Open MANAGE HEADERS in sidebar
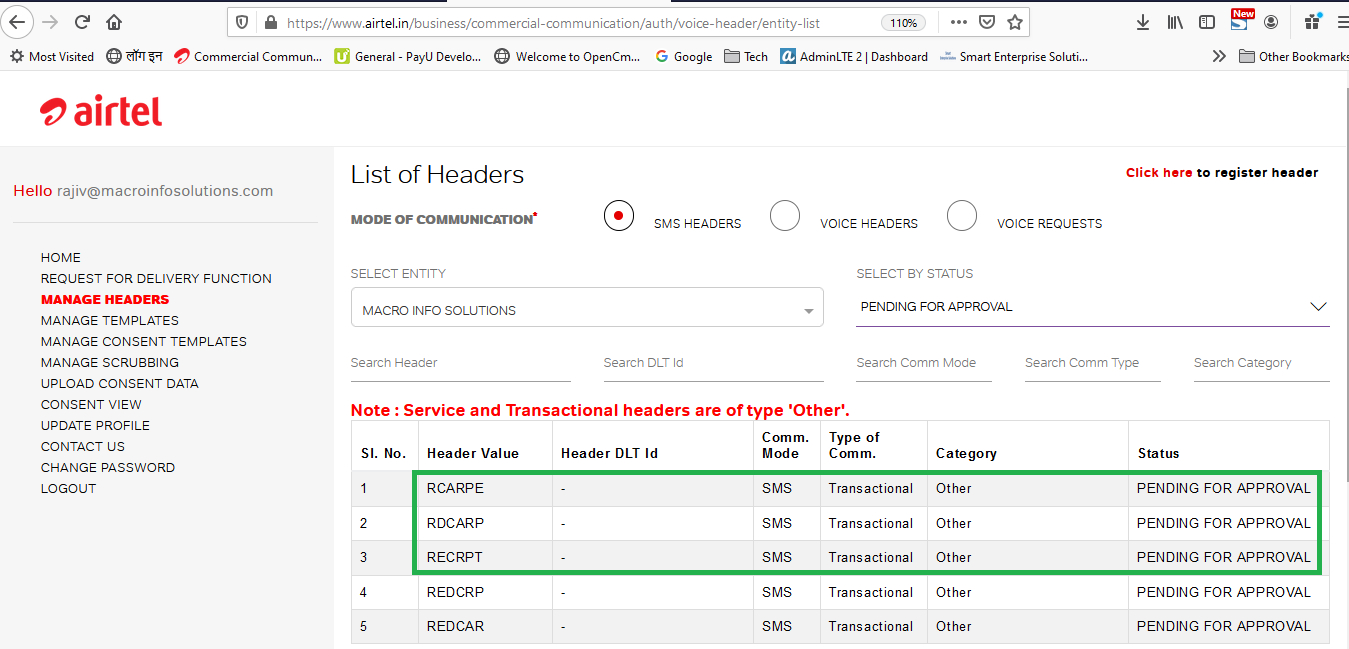 coord(105,299)
